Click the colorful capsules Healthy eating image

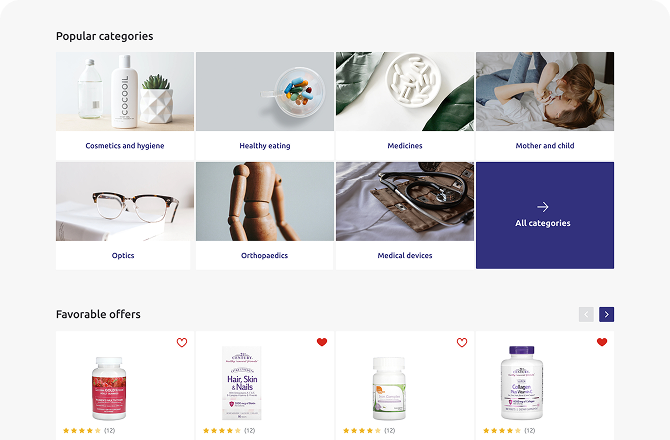pos(265,91)
